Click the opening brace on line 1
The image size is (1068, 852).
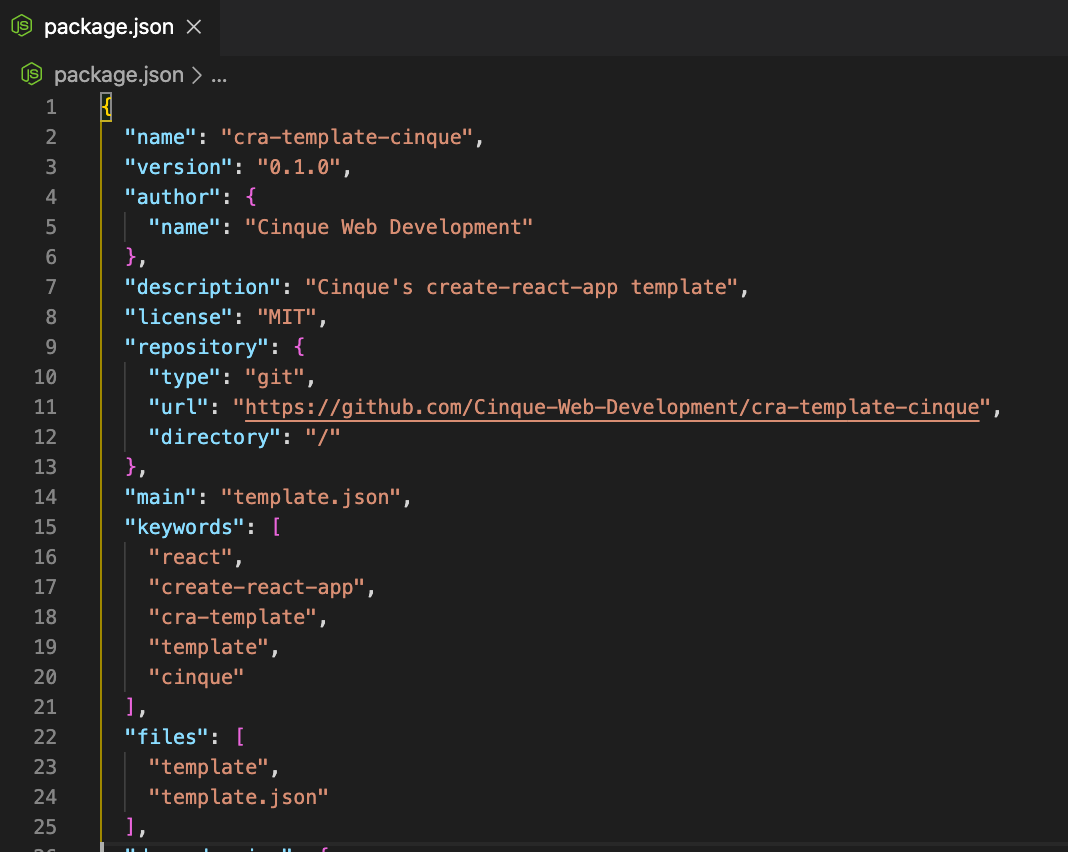click(106, 107)
